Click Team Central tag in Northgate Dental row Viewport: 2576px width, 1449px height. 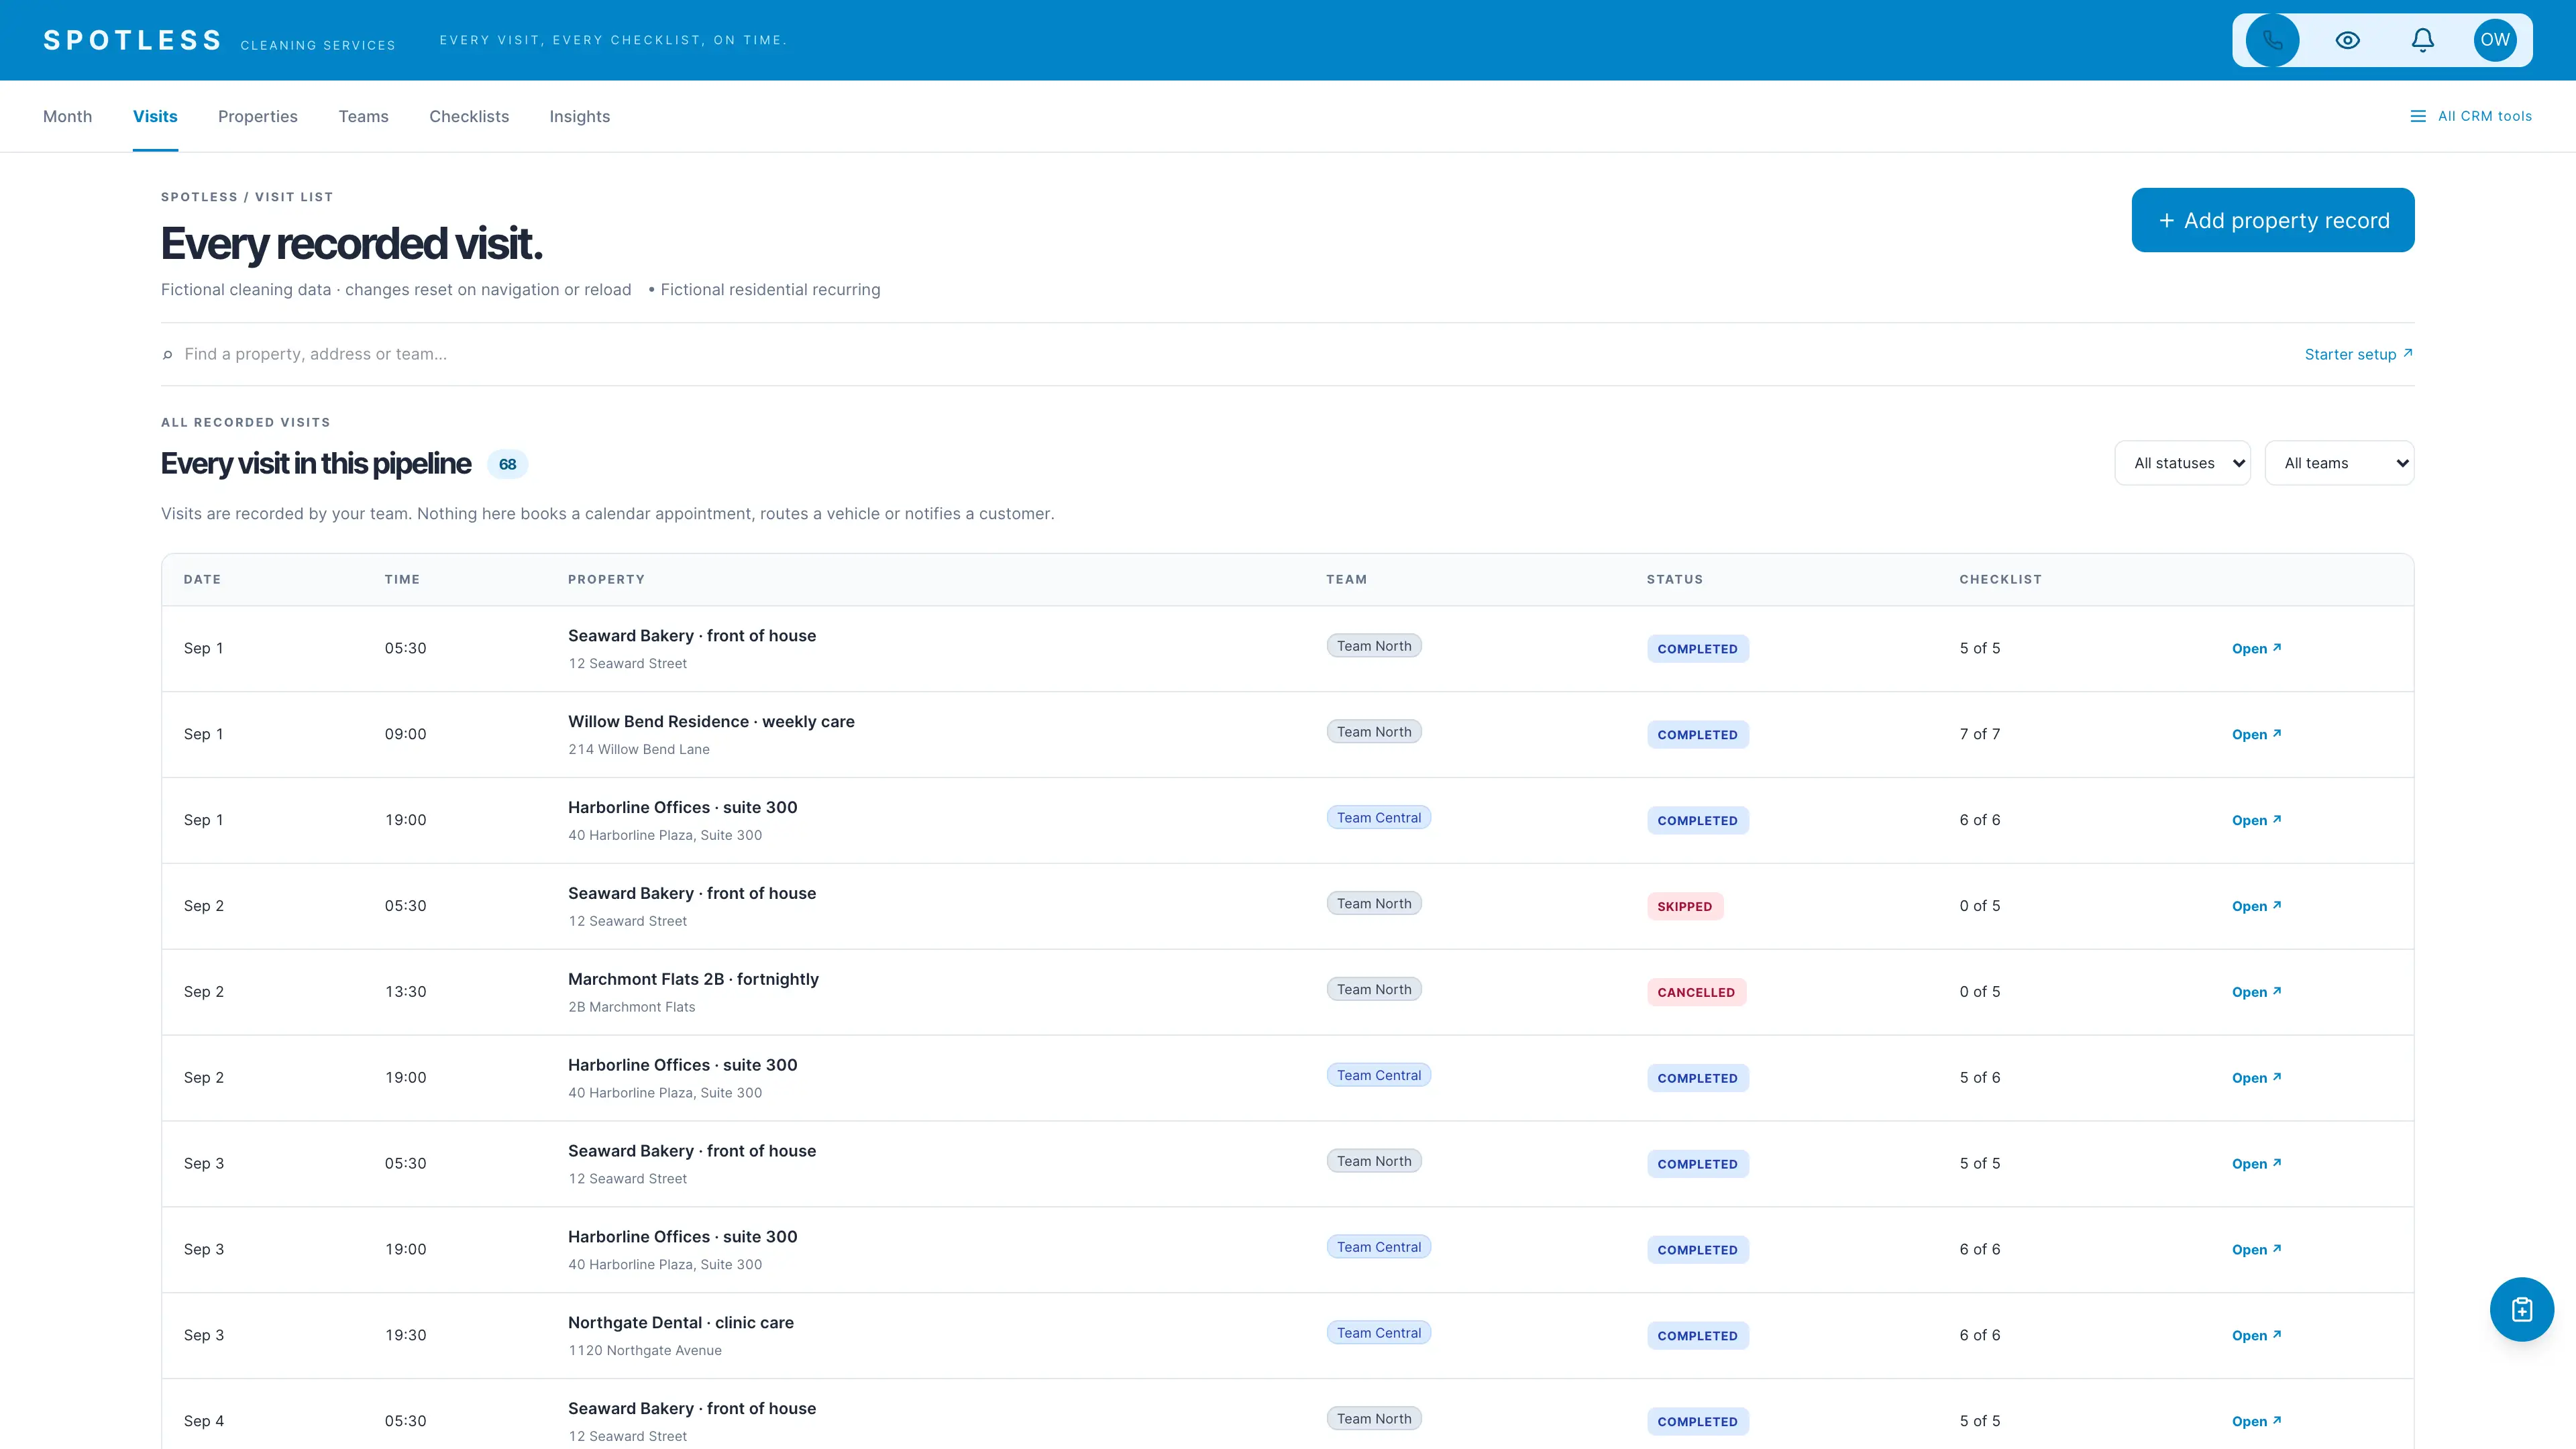point(1378,1332)
